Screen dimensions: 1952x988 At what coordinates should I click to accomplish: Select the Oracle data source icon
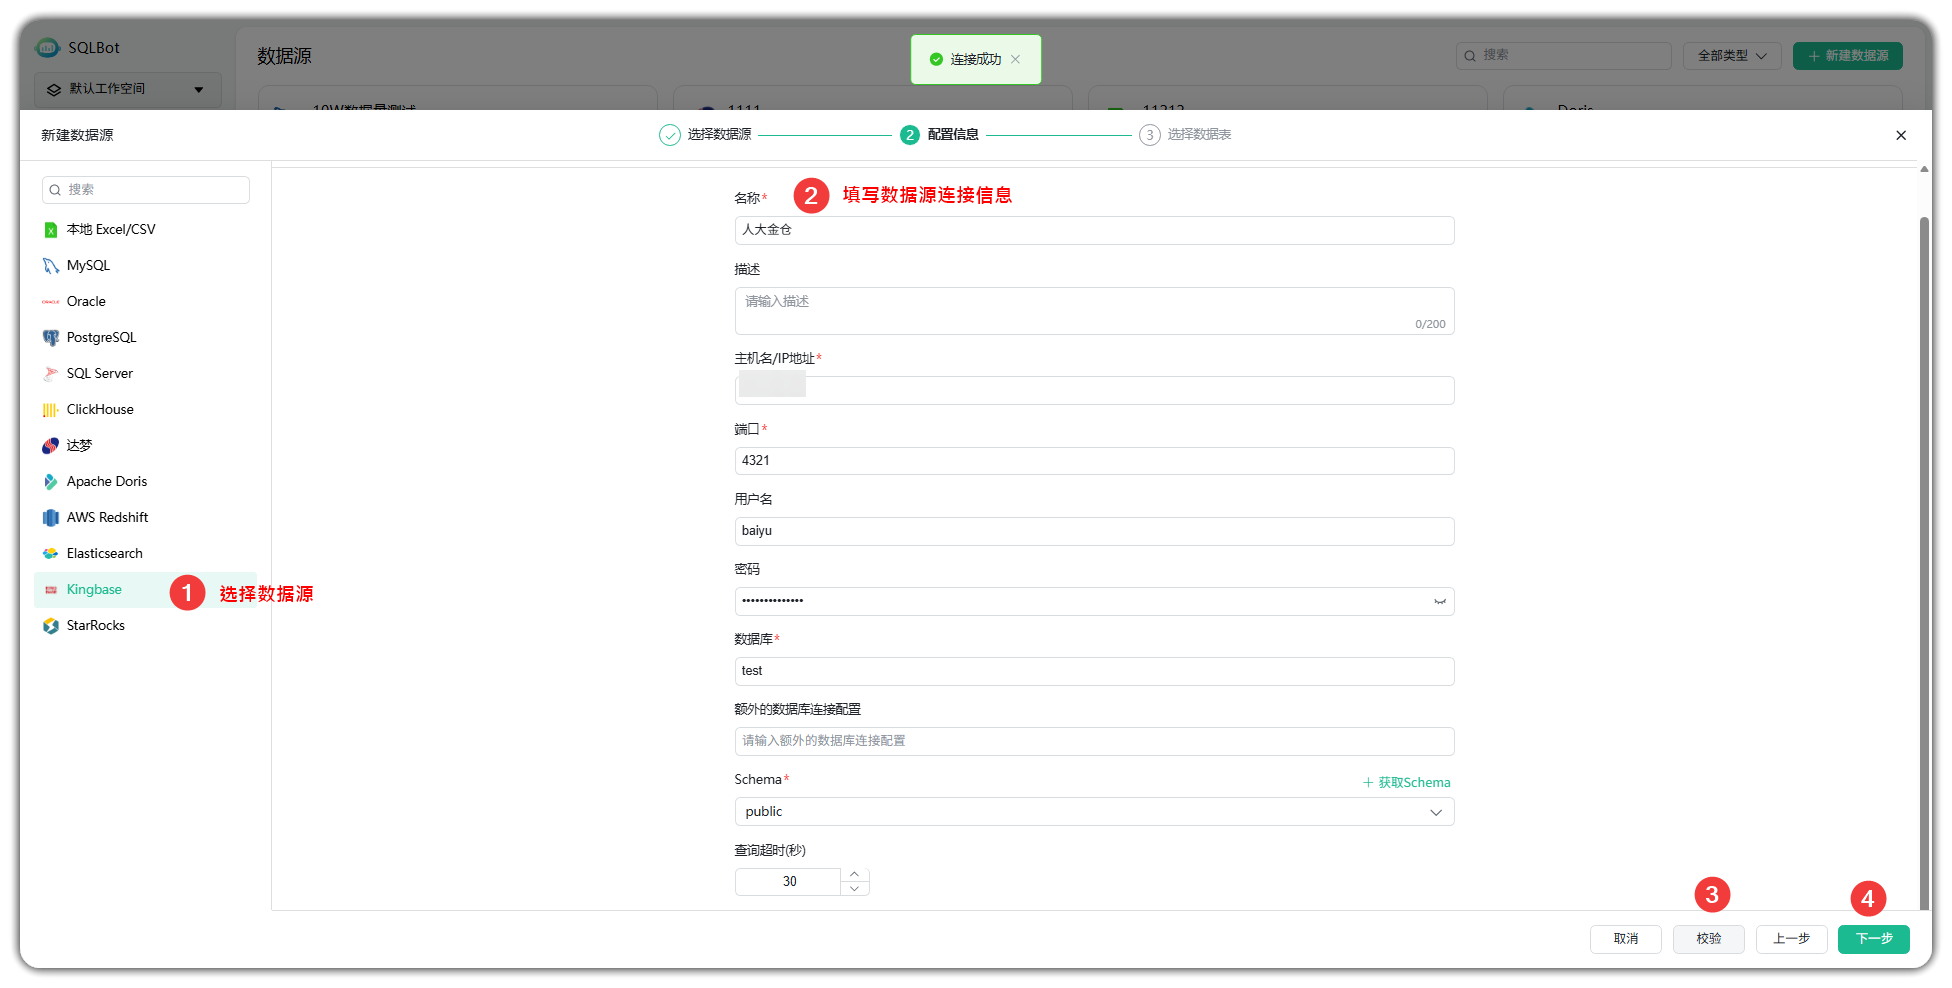click(x=51, y=301)
